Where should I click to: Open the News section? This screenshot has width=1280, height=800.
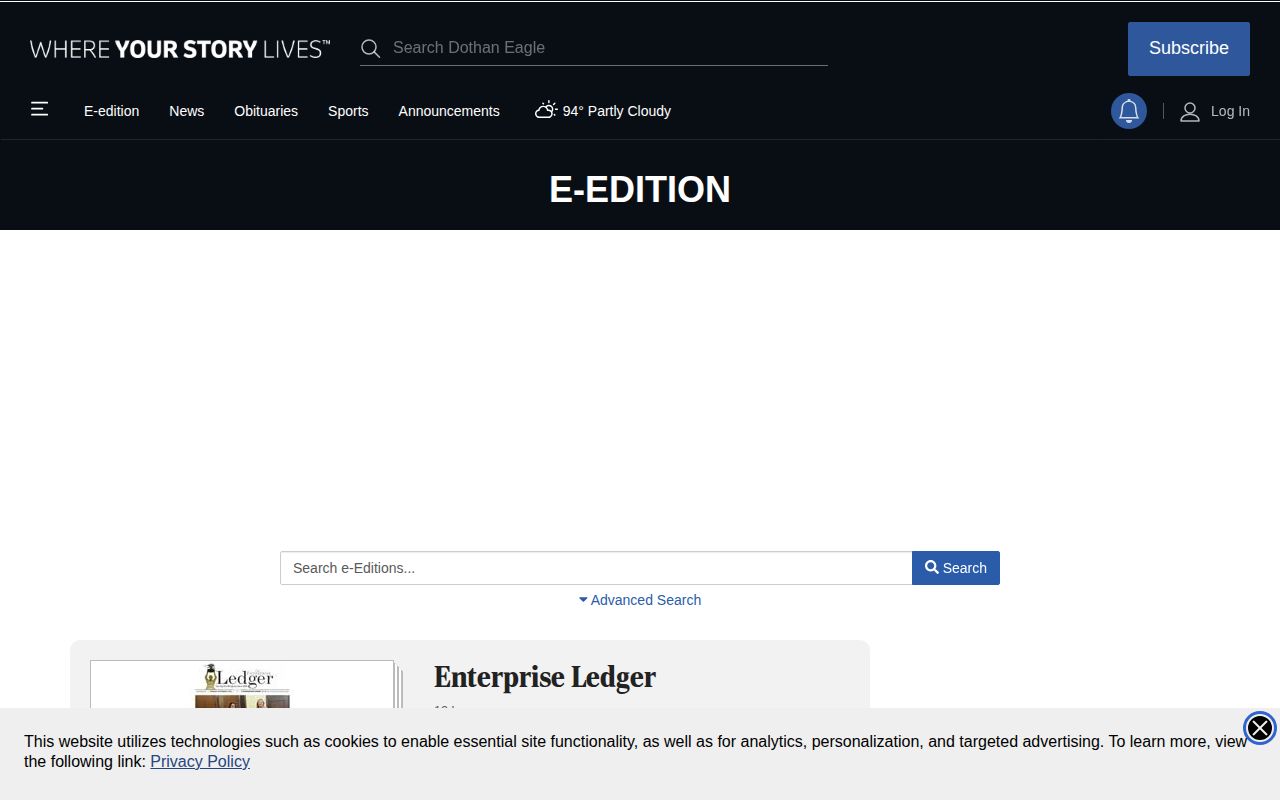coord(187,111)
